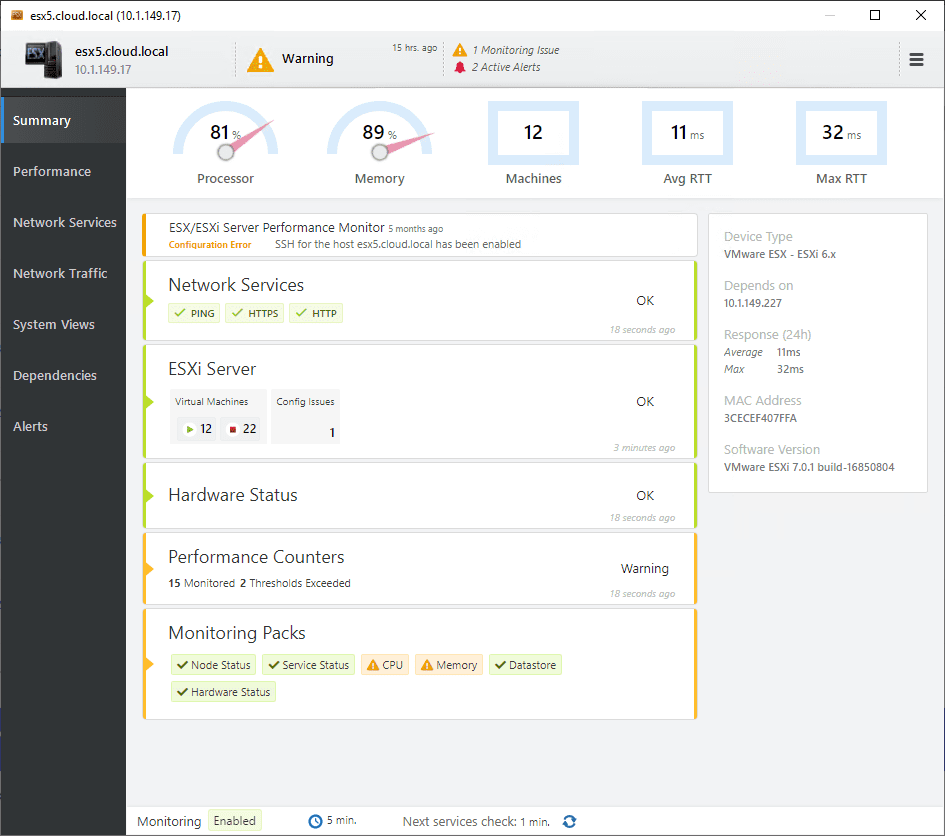The width and height of the screenshot is (945, 836).
Task: Expand the Network Services panel arrow
Action: pyautogui.click(x=149, y=300)
